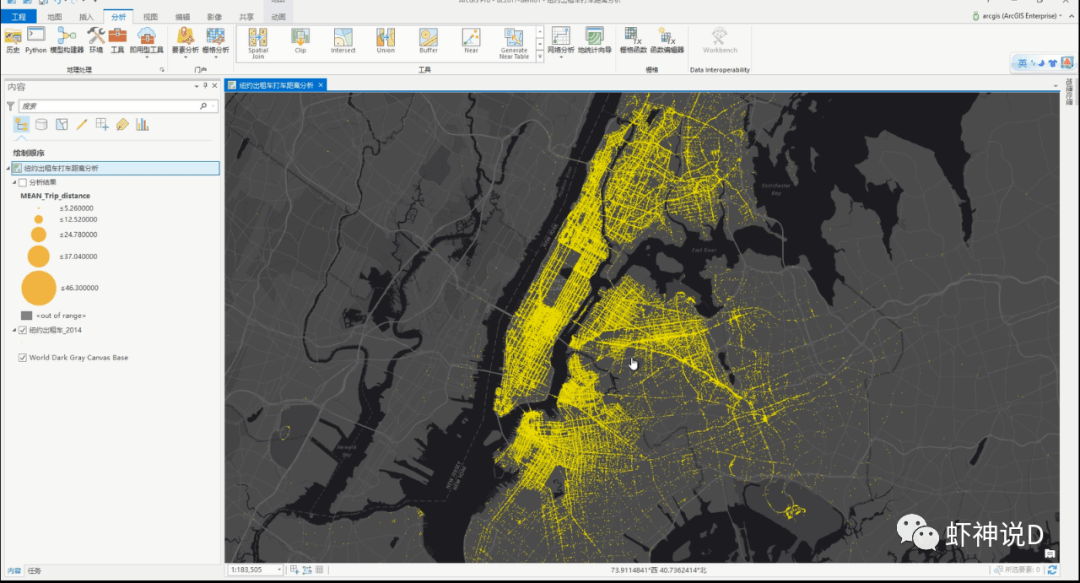The width and height of the screenshot is (1080, 583).
Task: Click the Workbench icon
Action: click(720, 40)
